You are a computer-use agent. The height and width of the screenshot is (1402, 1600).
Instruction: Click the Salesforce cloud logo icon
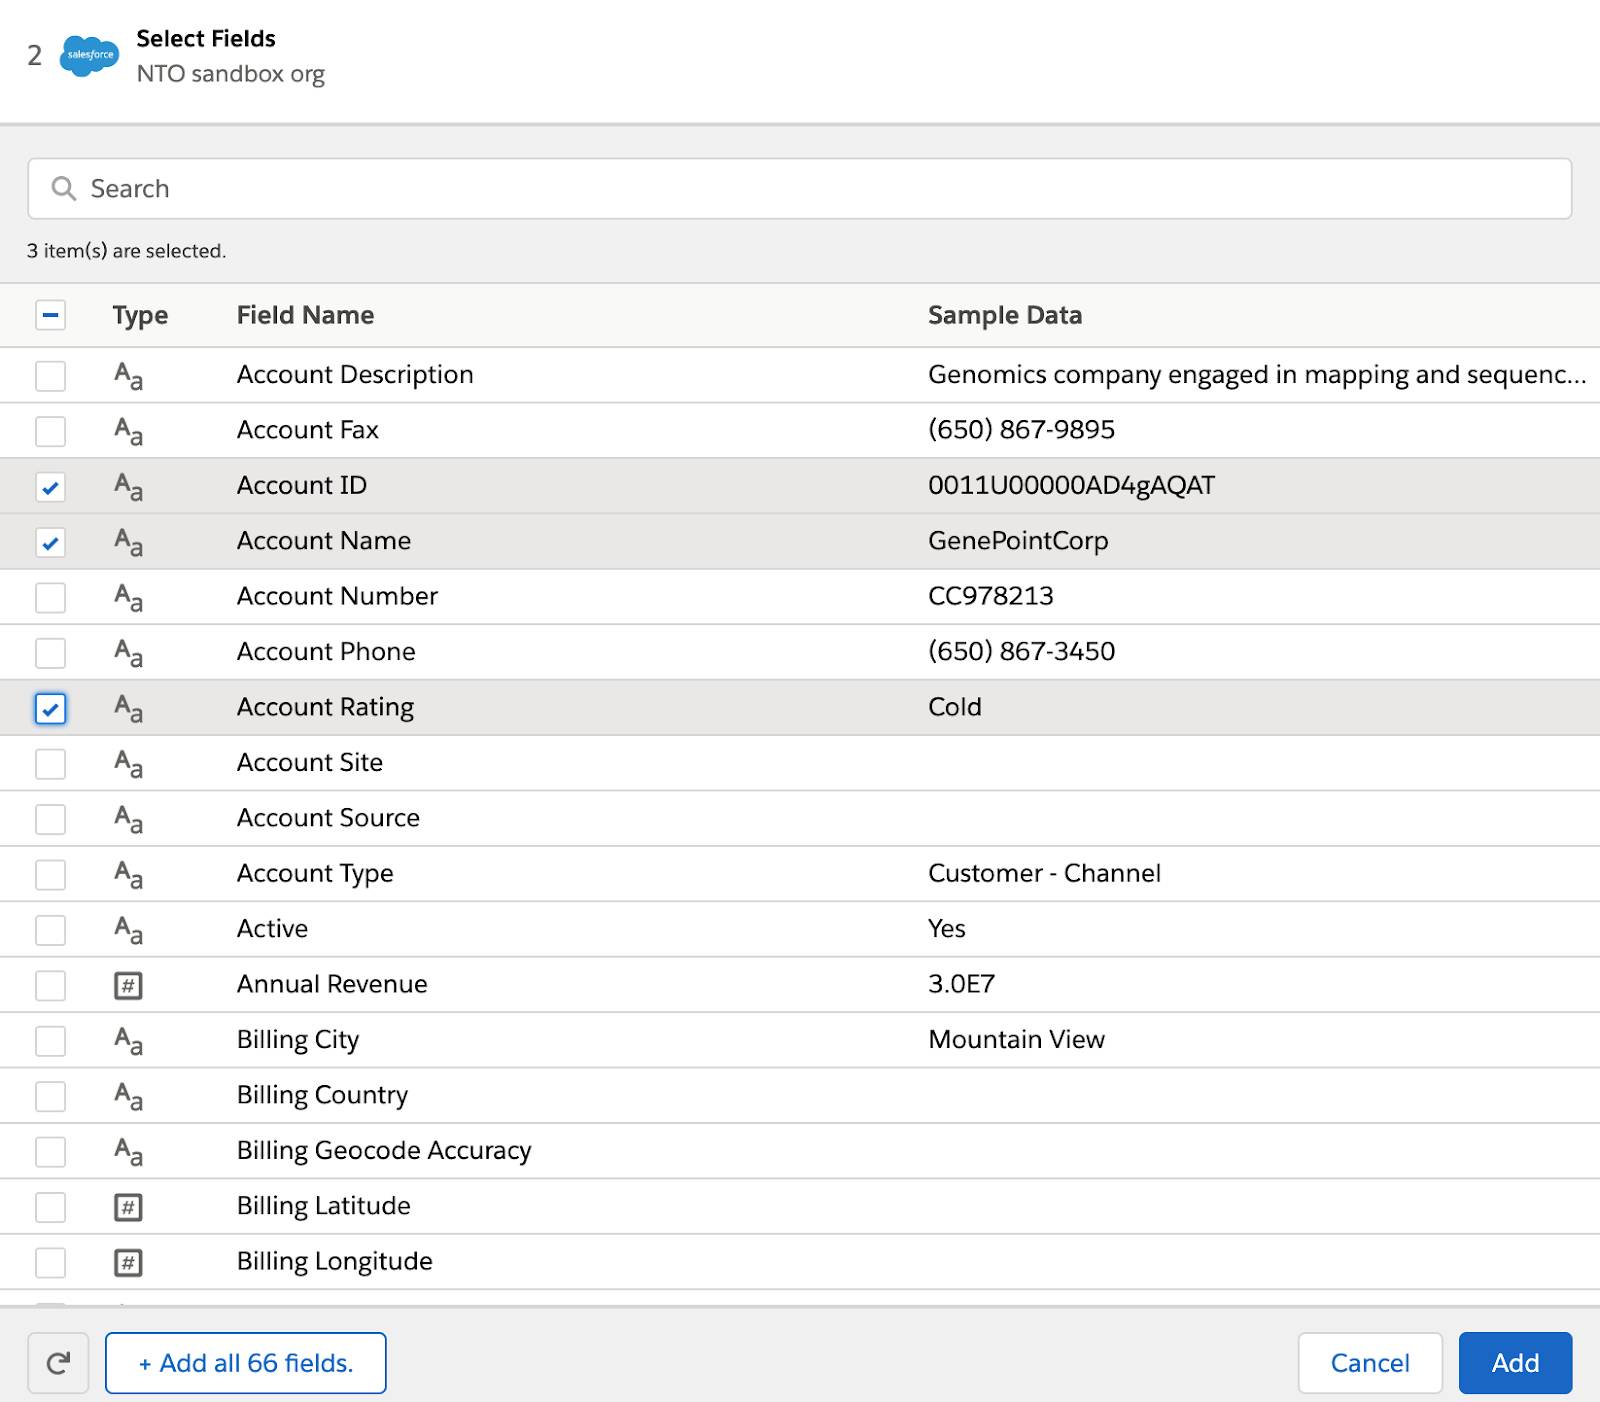tap(89, 55)
